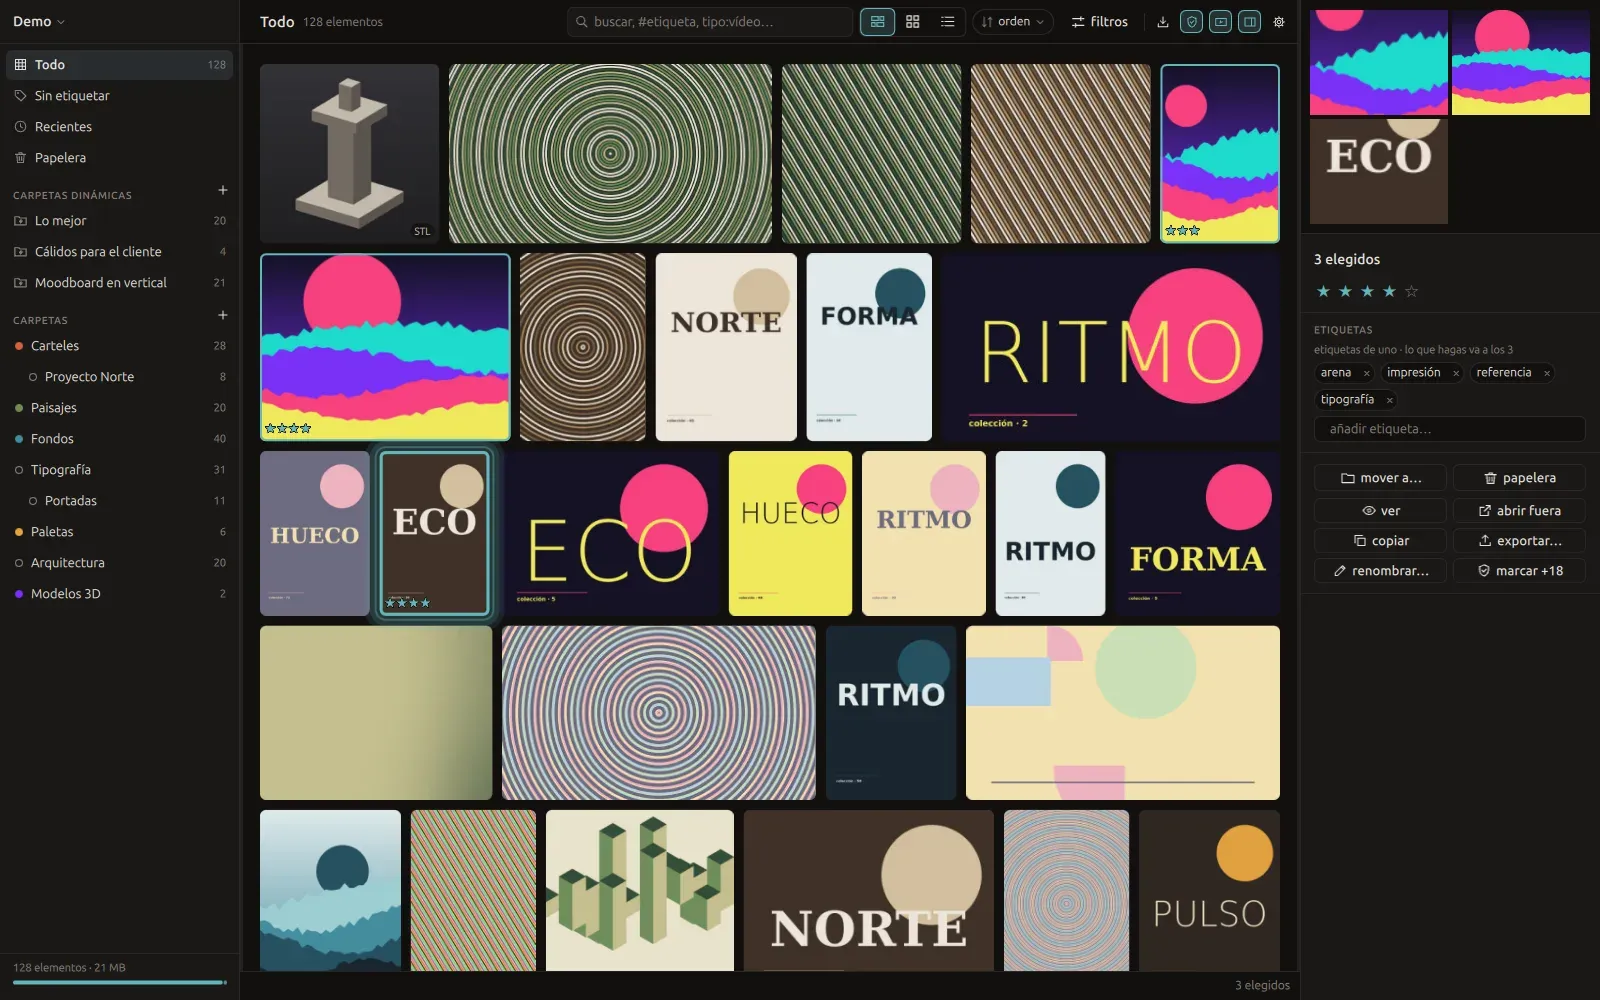Click the import download icon in toolbar
1600x1000 pixels.
[x=1162, y=21]
